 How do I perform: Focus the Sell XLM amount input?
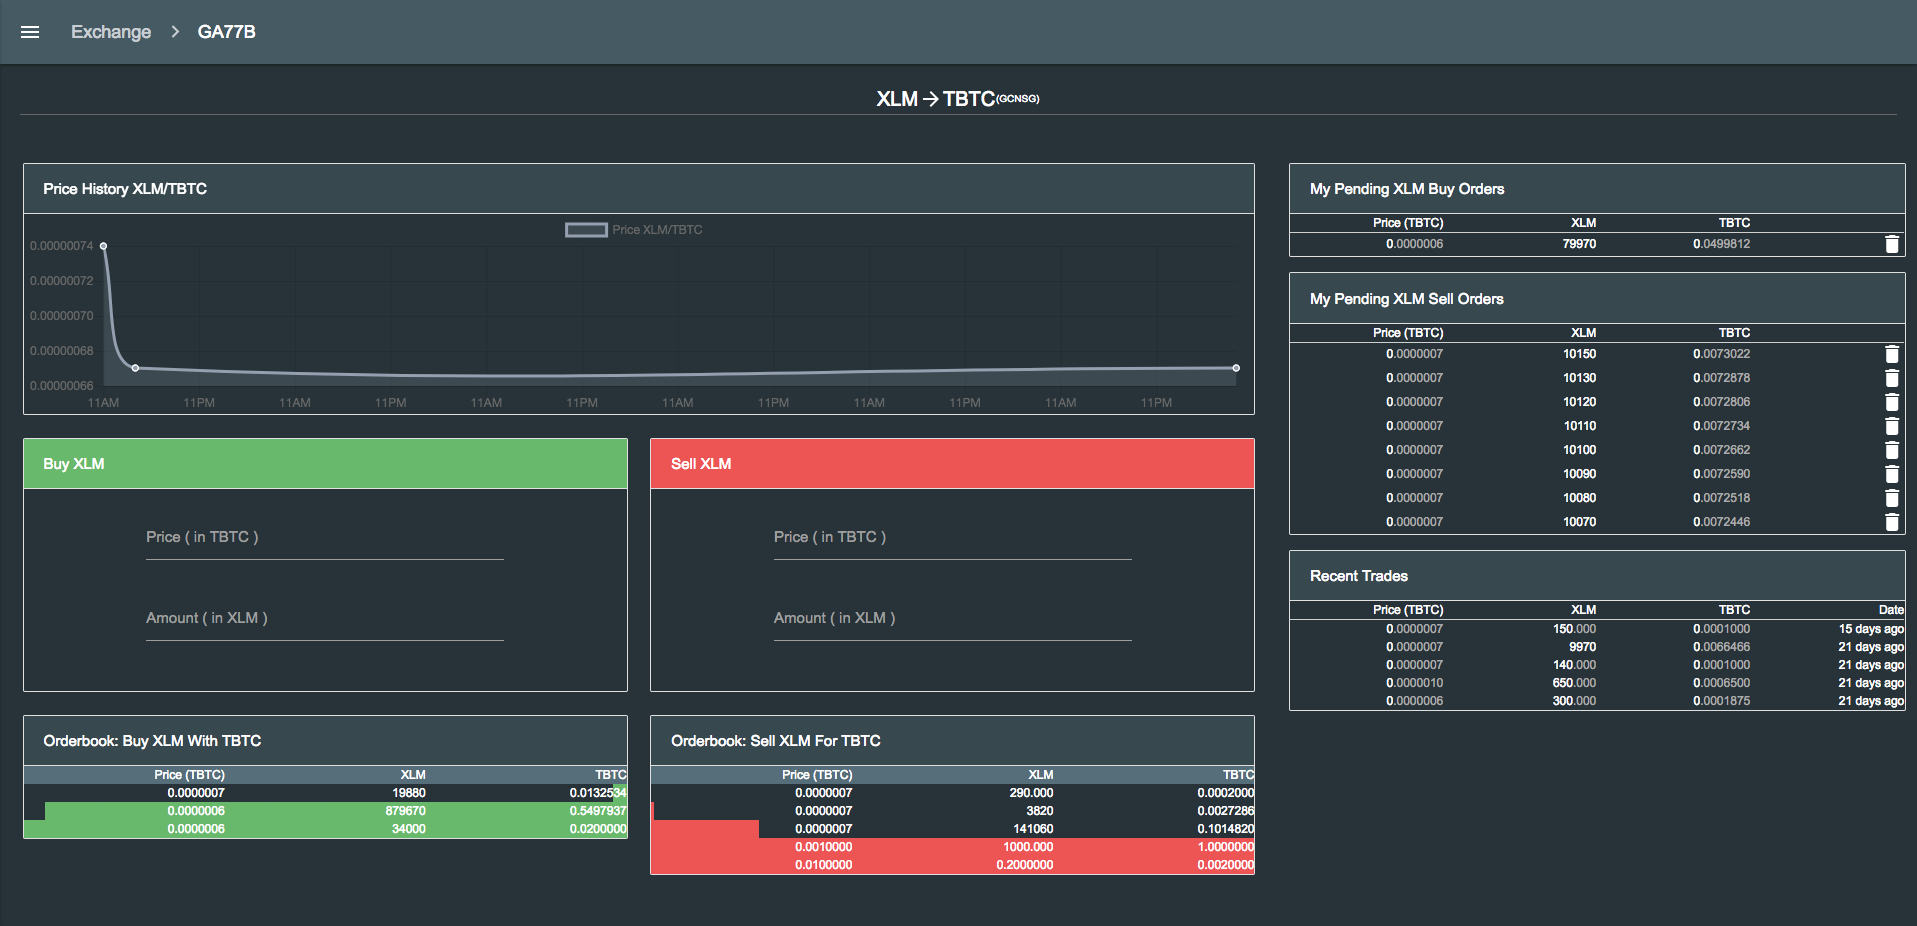(x=953, y=619)
